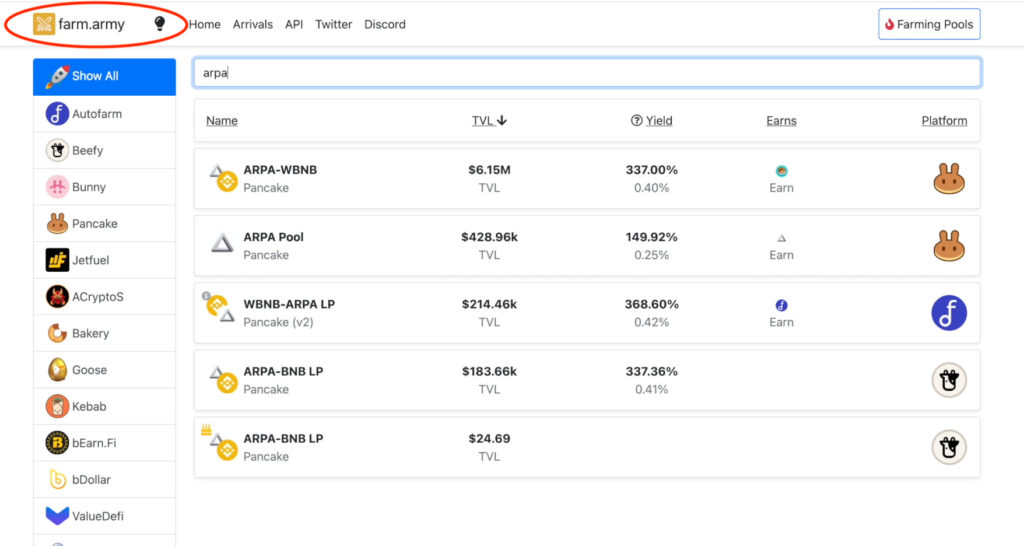Sort the table by Name column

(222, 121)
